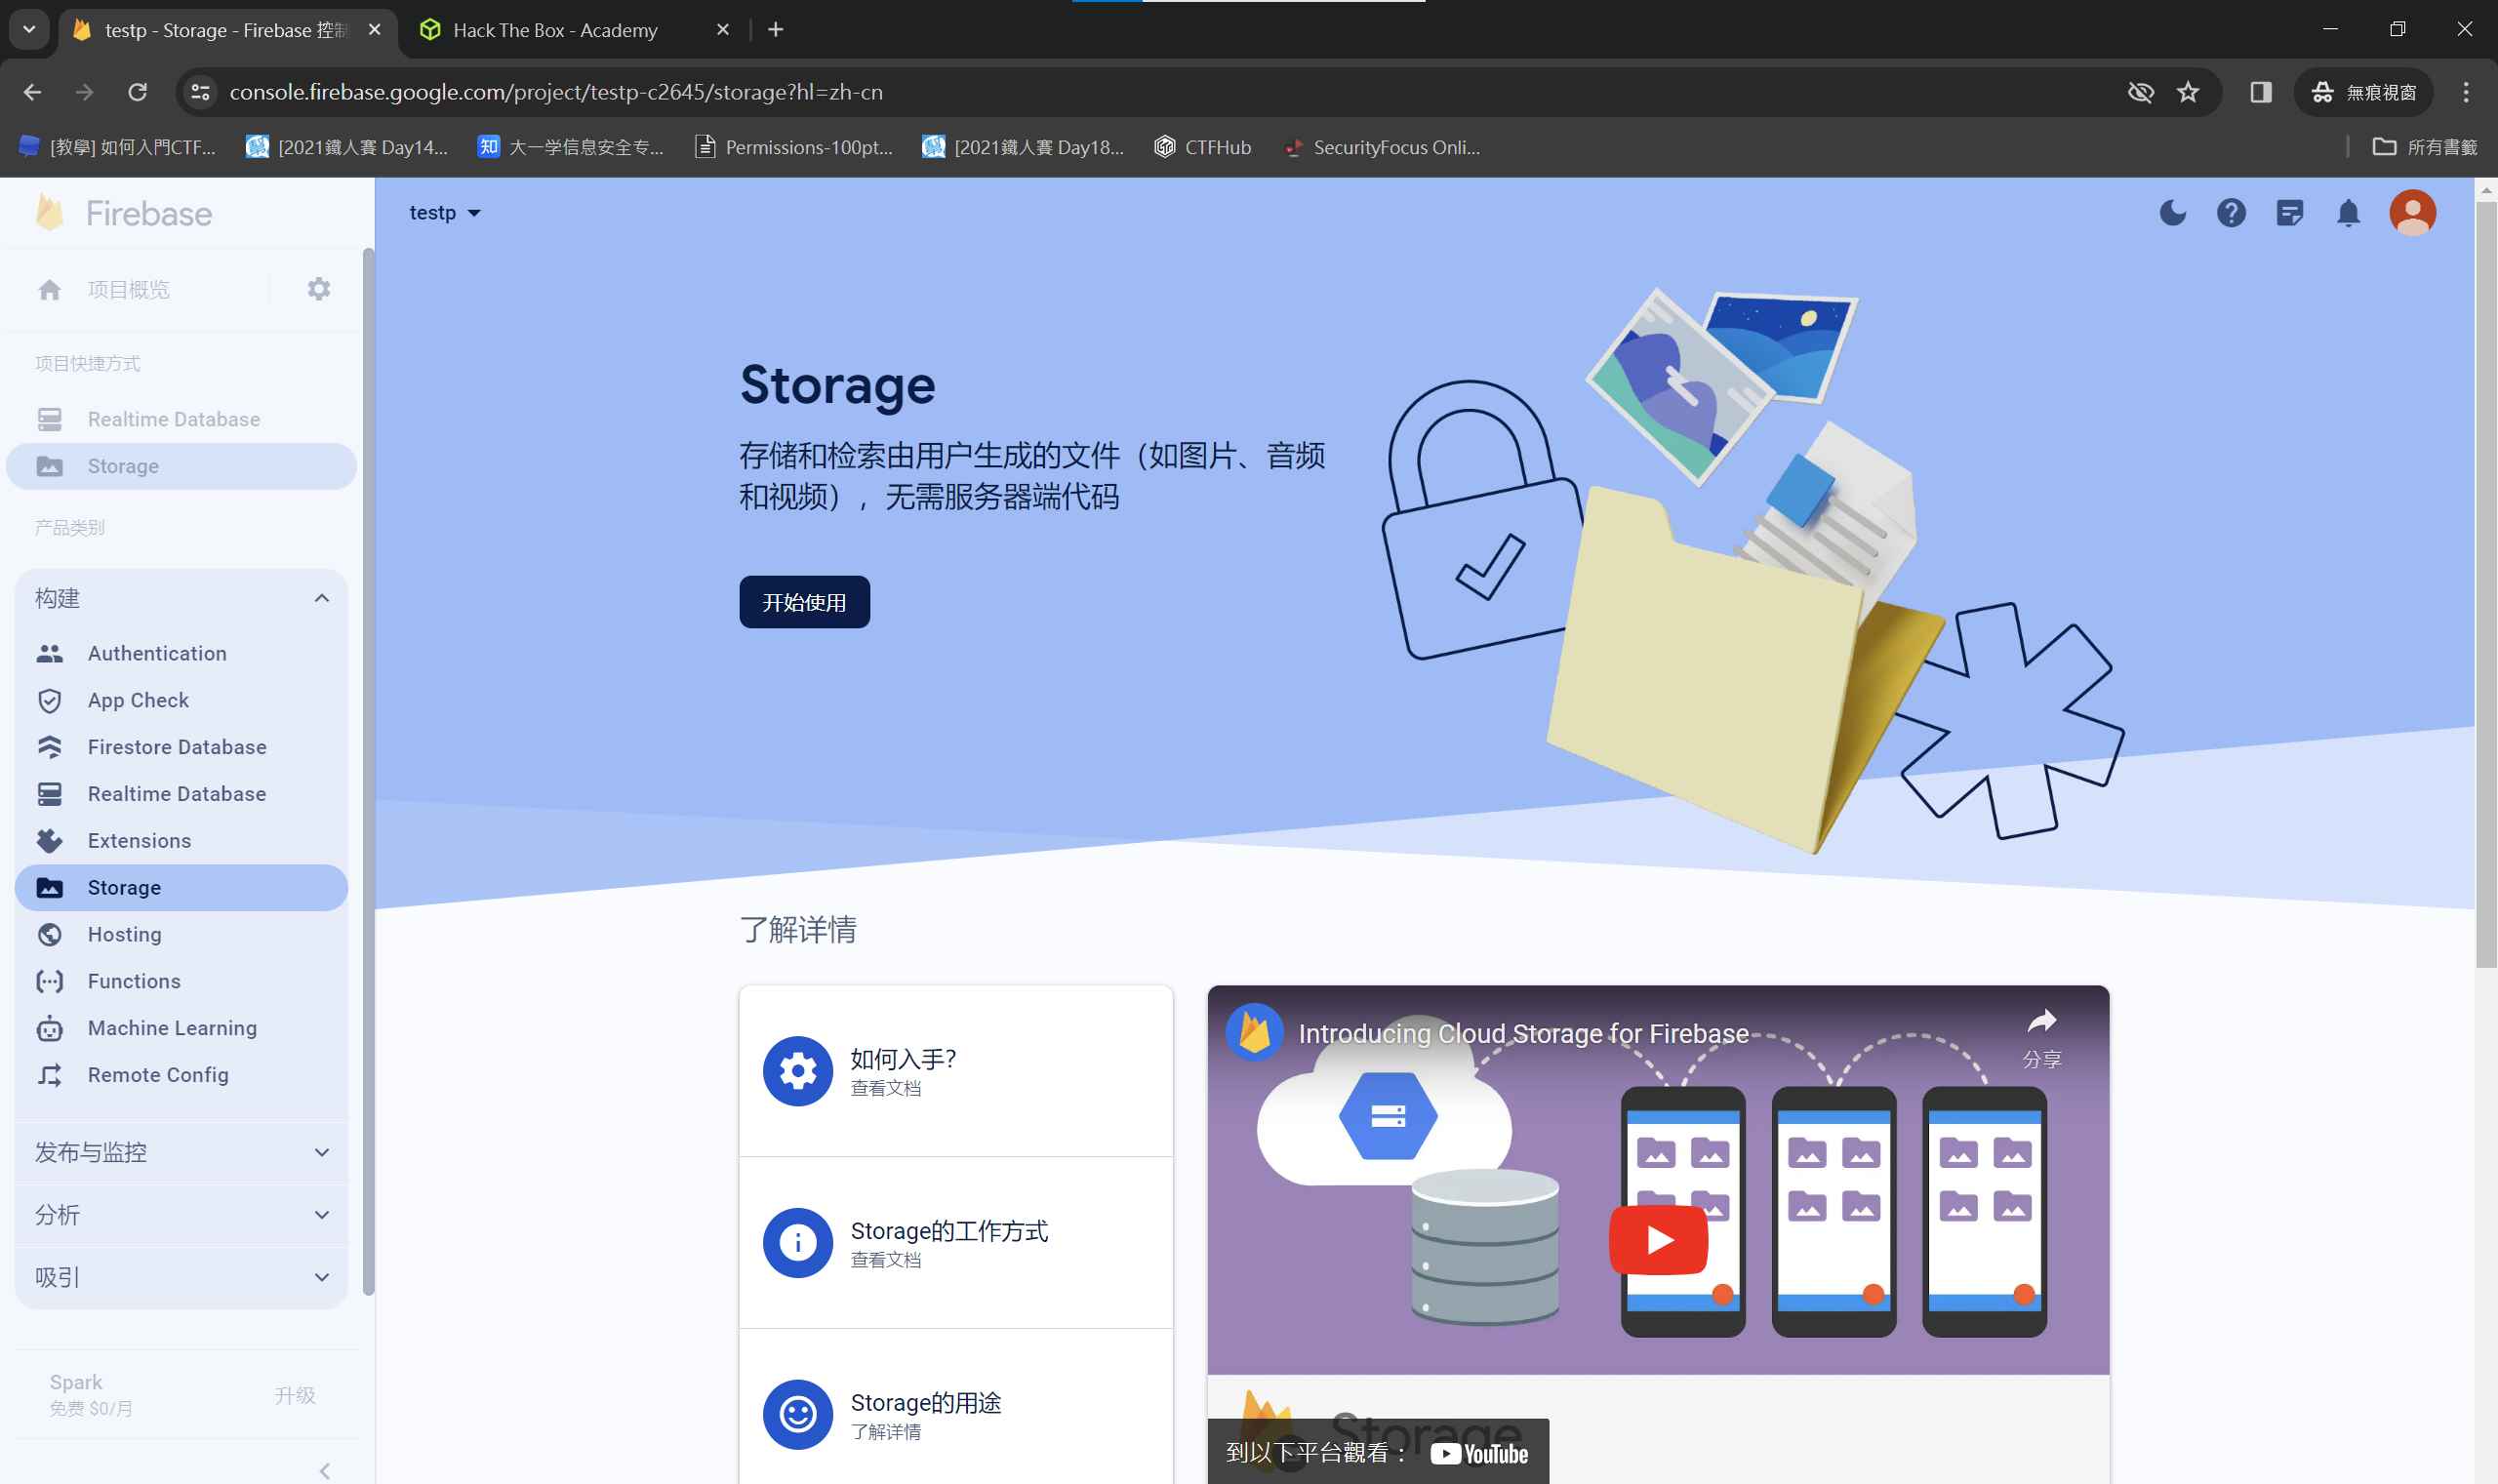Switch to Hack The Box Academy tab
This screenshot has height=1484, width=2498.
point(555,30)
